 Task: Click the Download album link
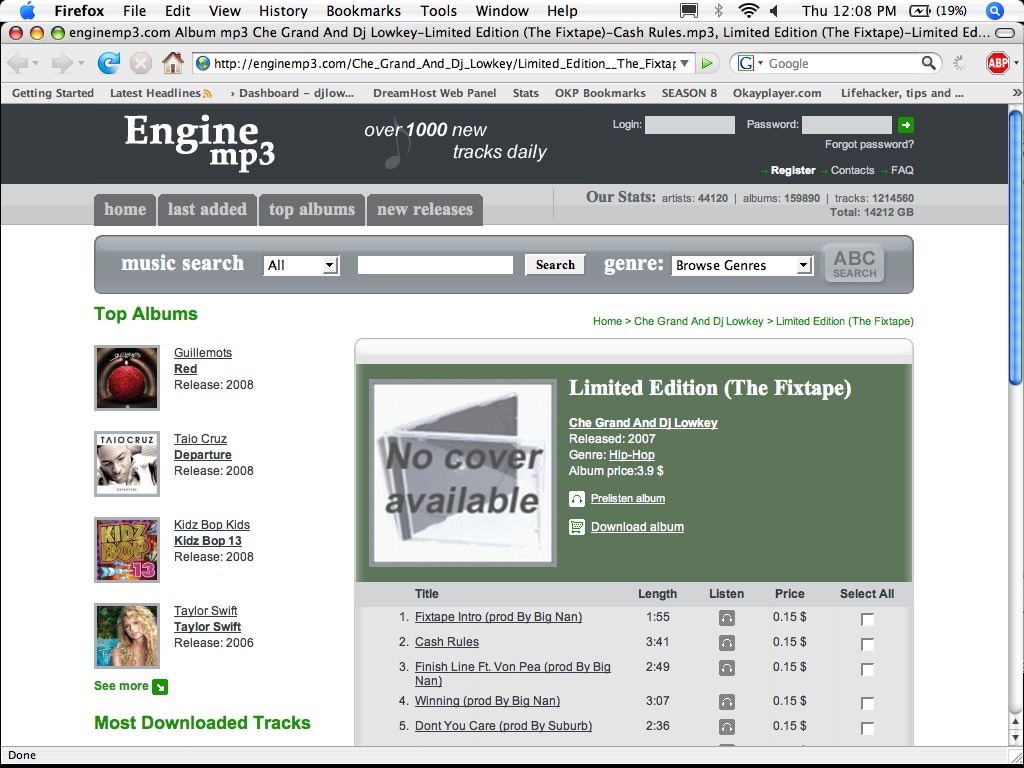(637, 527)
